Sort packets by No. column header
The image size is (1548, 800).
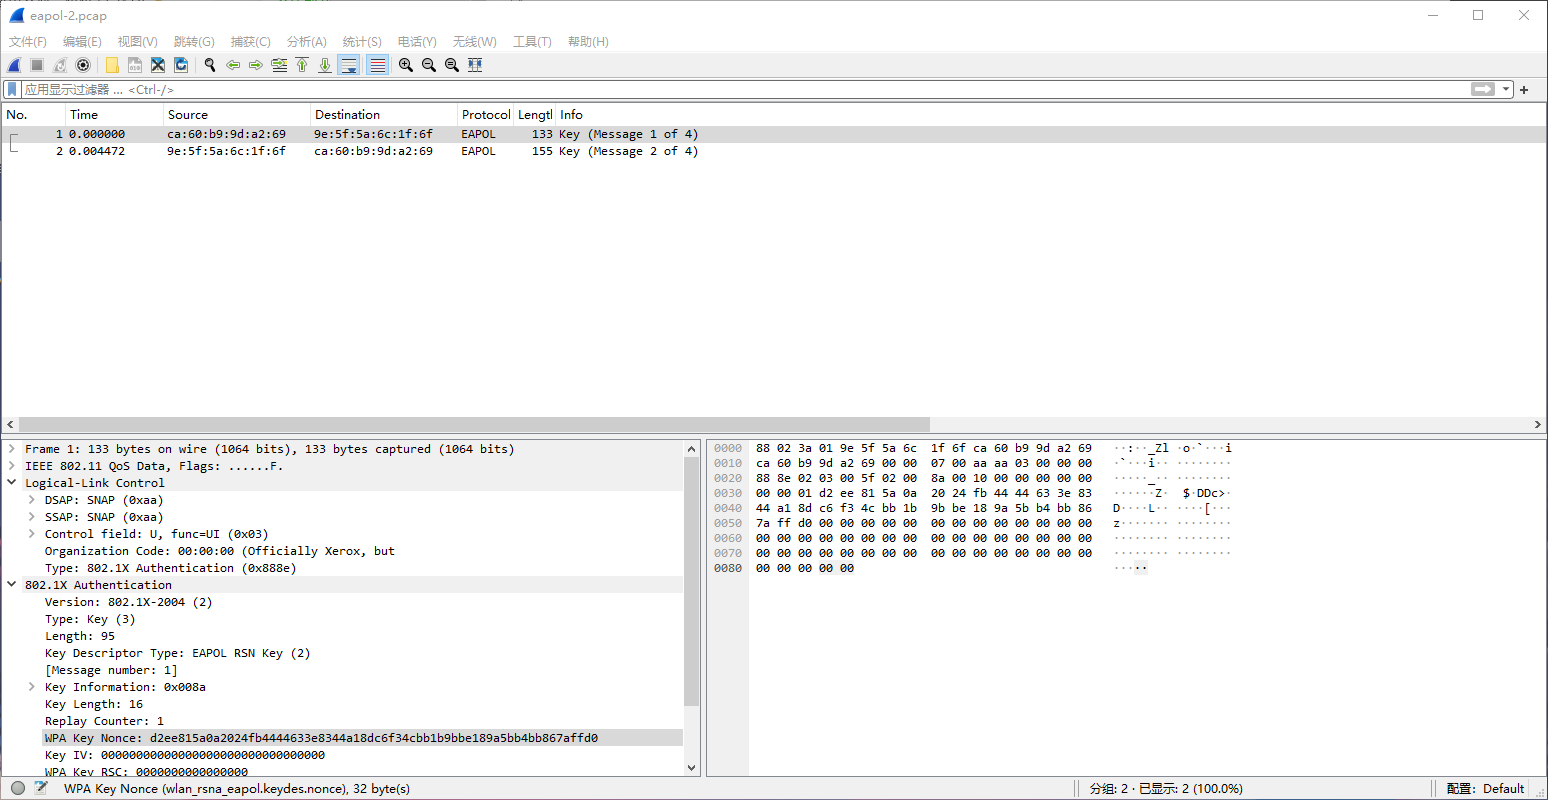[34, 115]
